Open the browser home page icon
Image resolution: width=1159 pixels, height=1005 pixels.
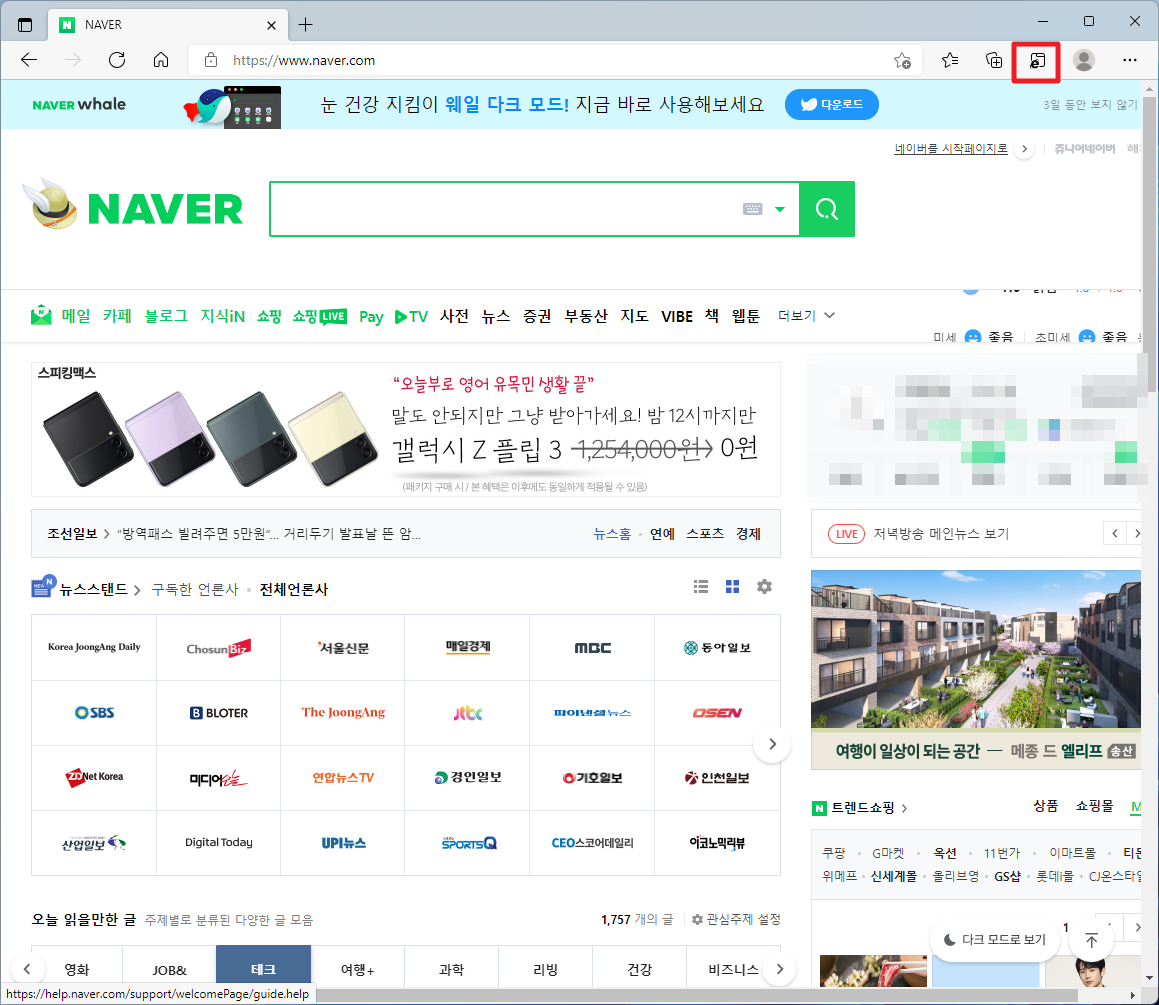160,60
